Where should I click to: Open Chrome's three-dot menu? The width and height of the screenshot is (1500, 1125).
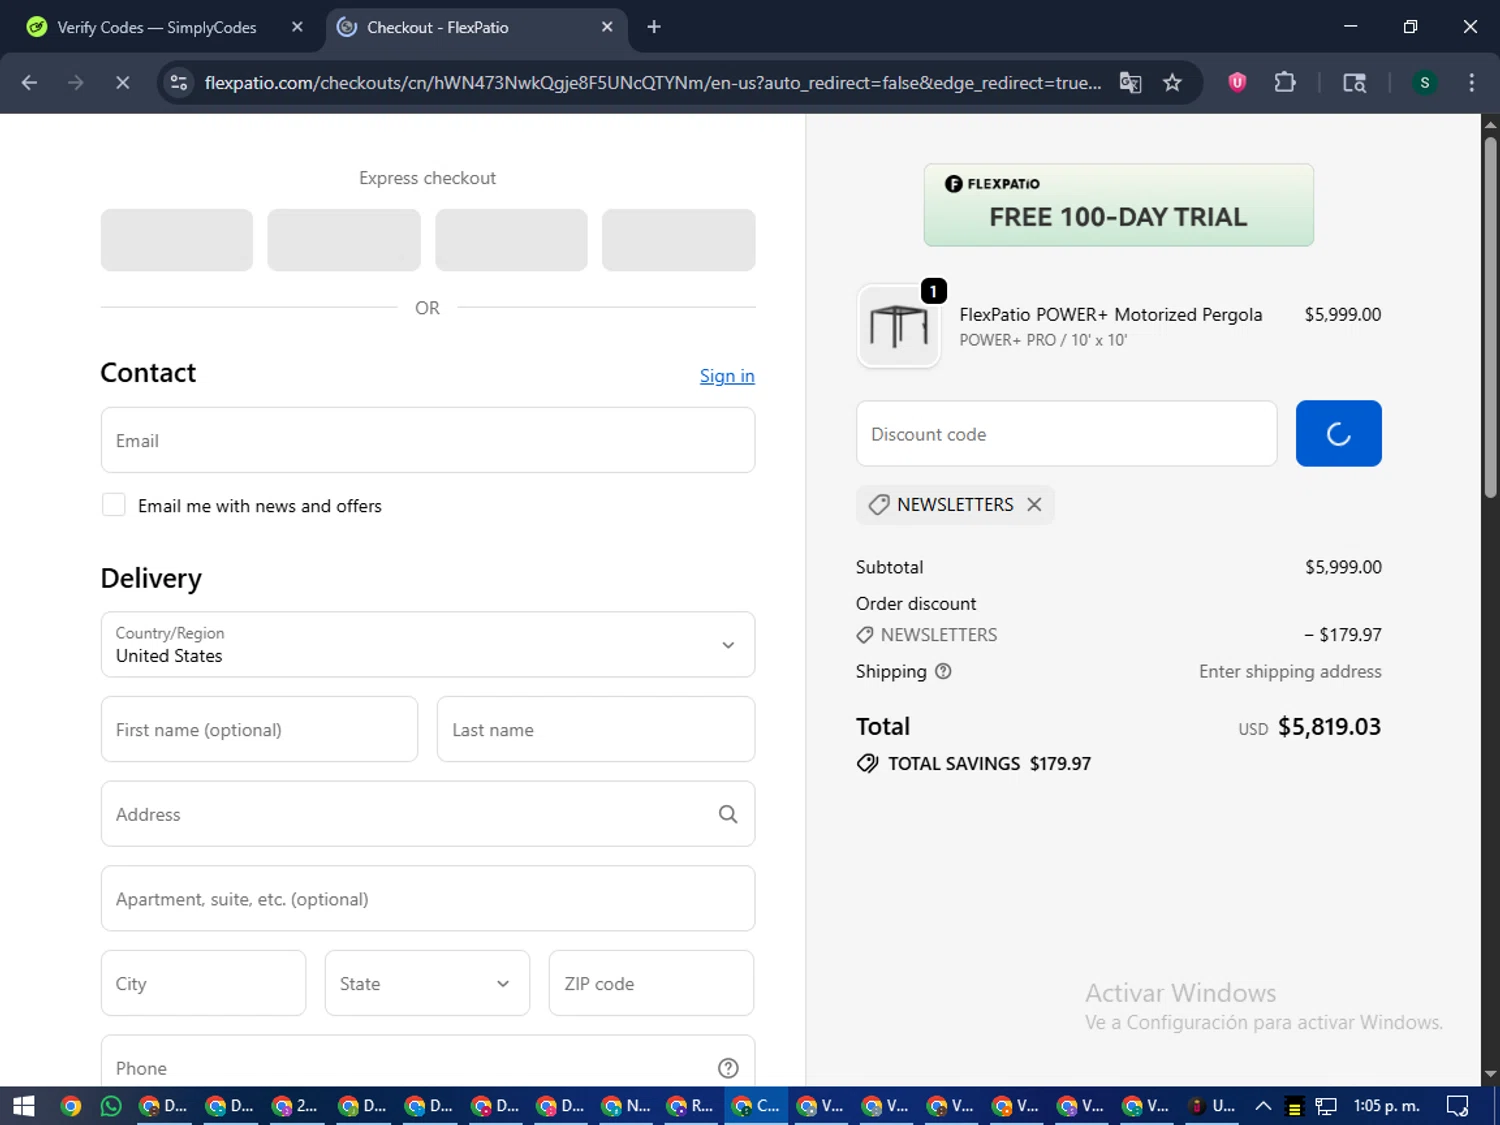(x=1471, y=83)
